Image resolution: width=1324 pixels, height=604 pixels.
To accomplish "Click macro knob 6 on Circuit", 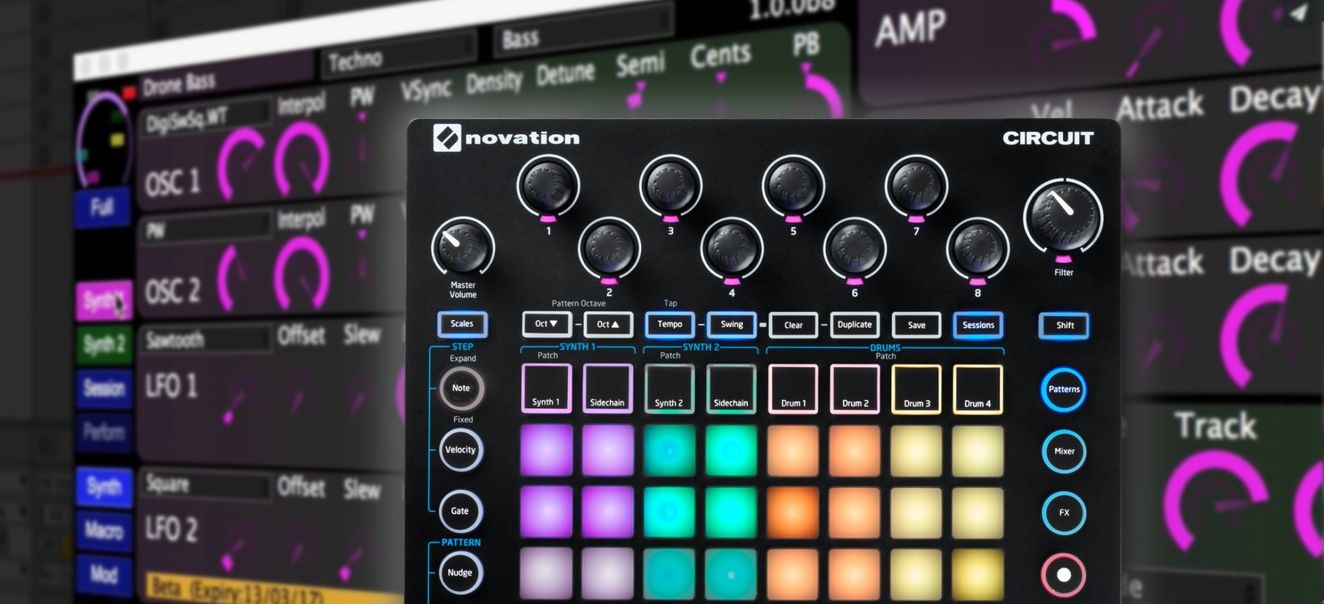I will 855,249.
